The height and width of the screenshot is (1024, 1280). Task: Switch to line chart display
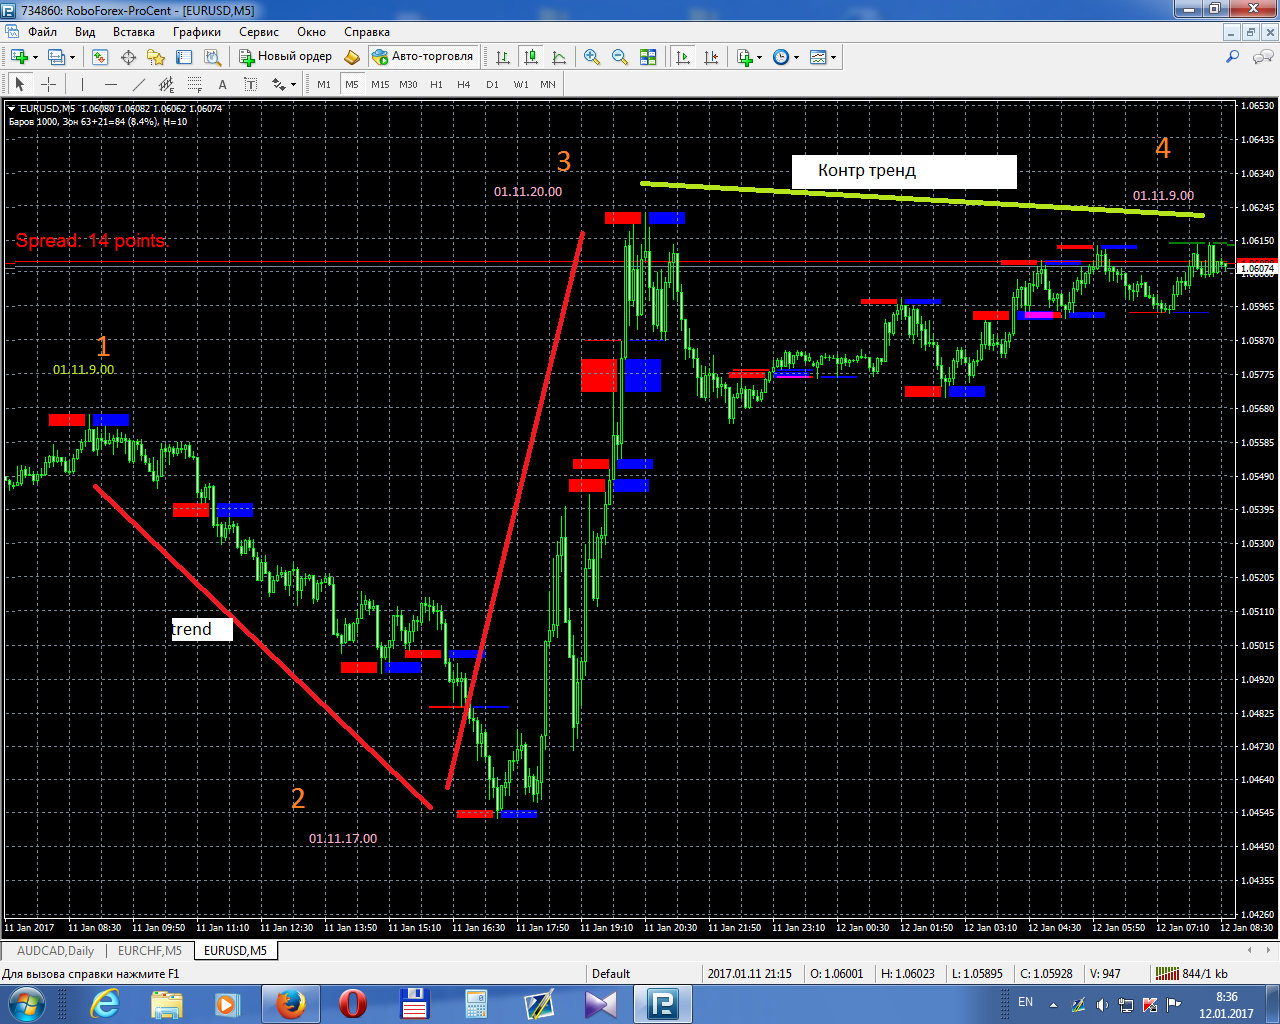(x=559, y=57)
